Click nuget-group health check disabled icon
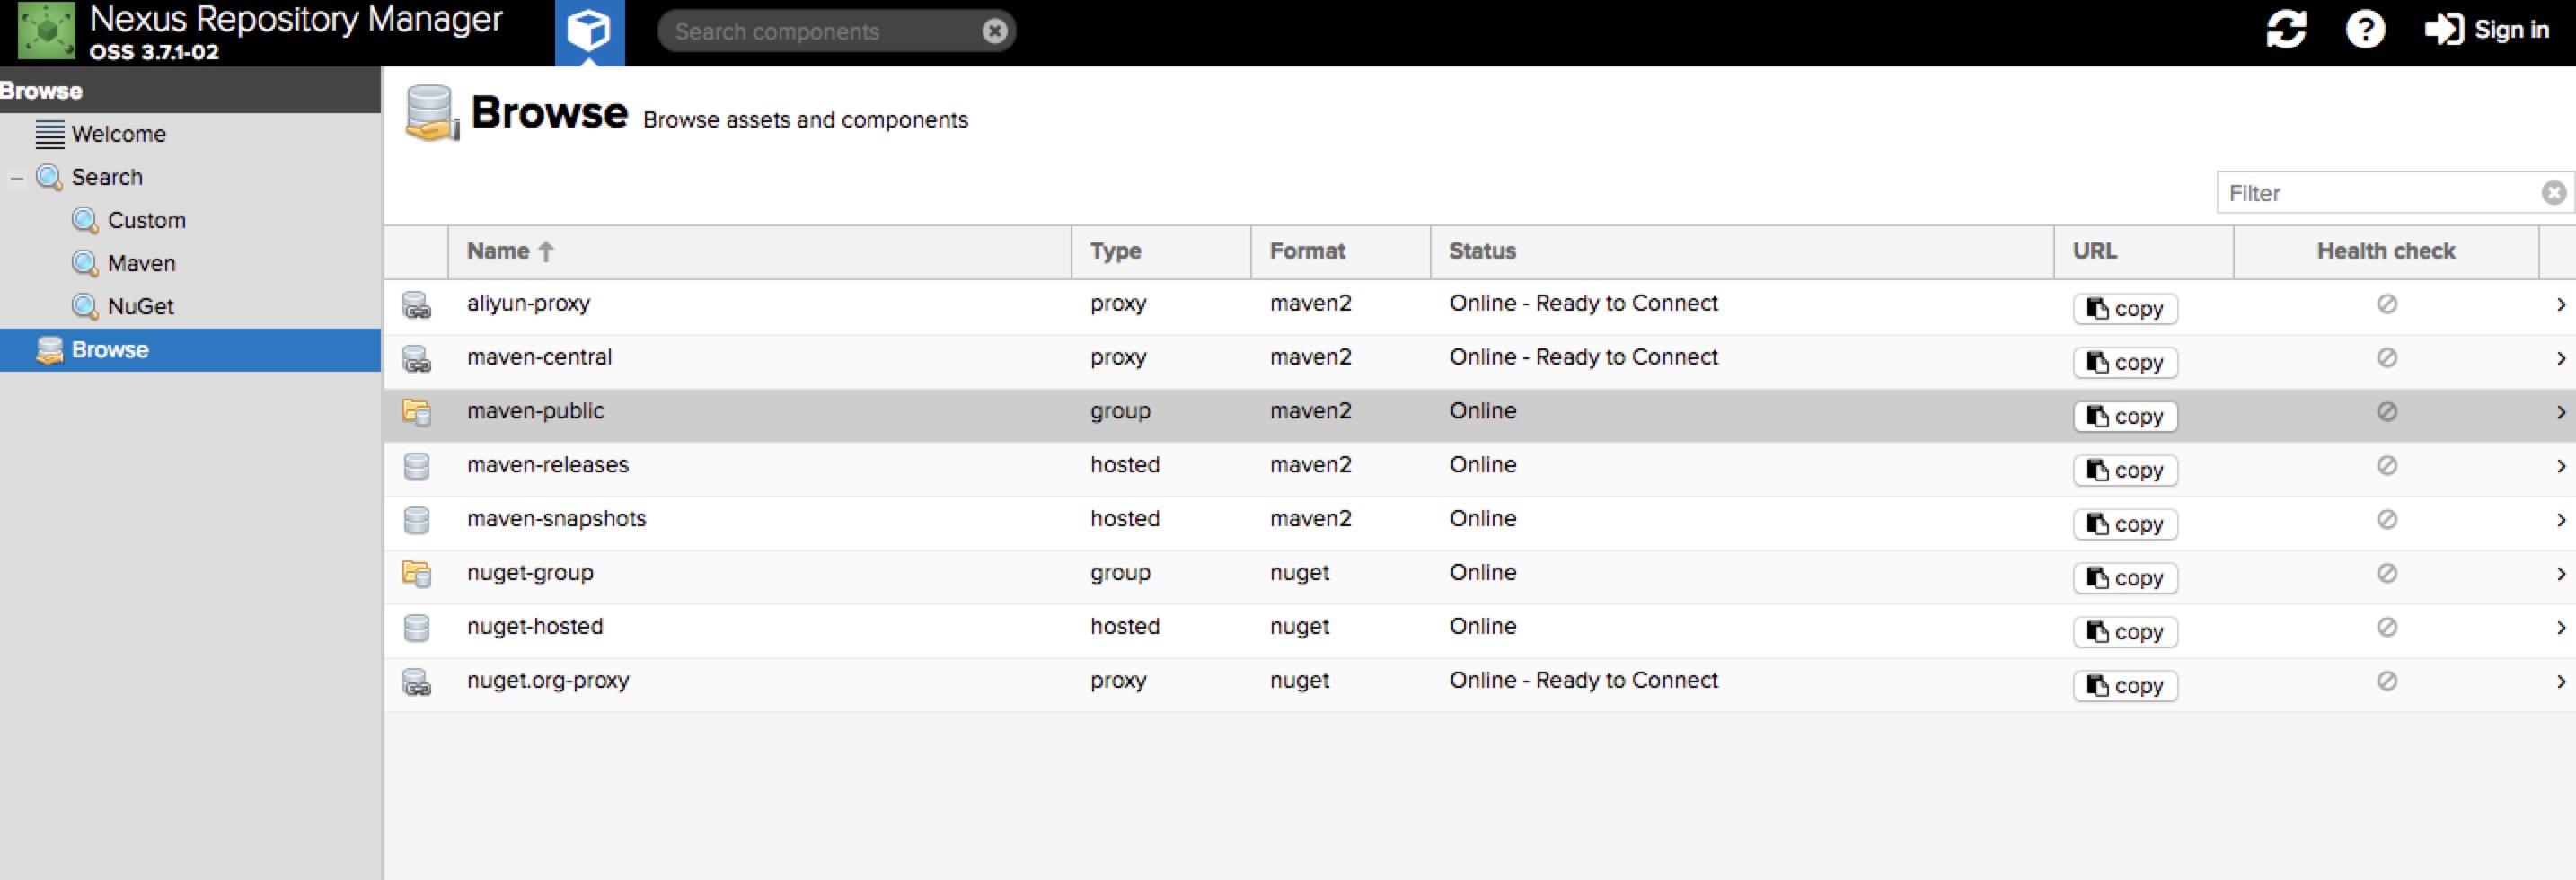 click(2387, 574)
